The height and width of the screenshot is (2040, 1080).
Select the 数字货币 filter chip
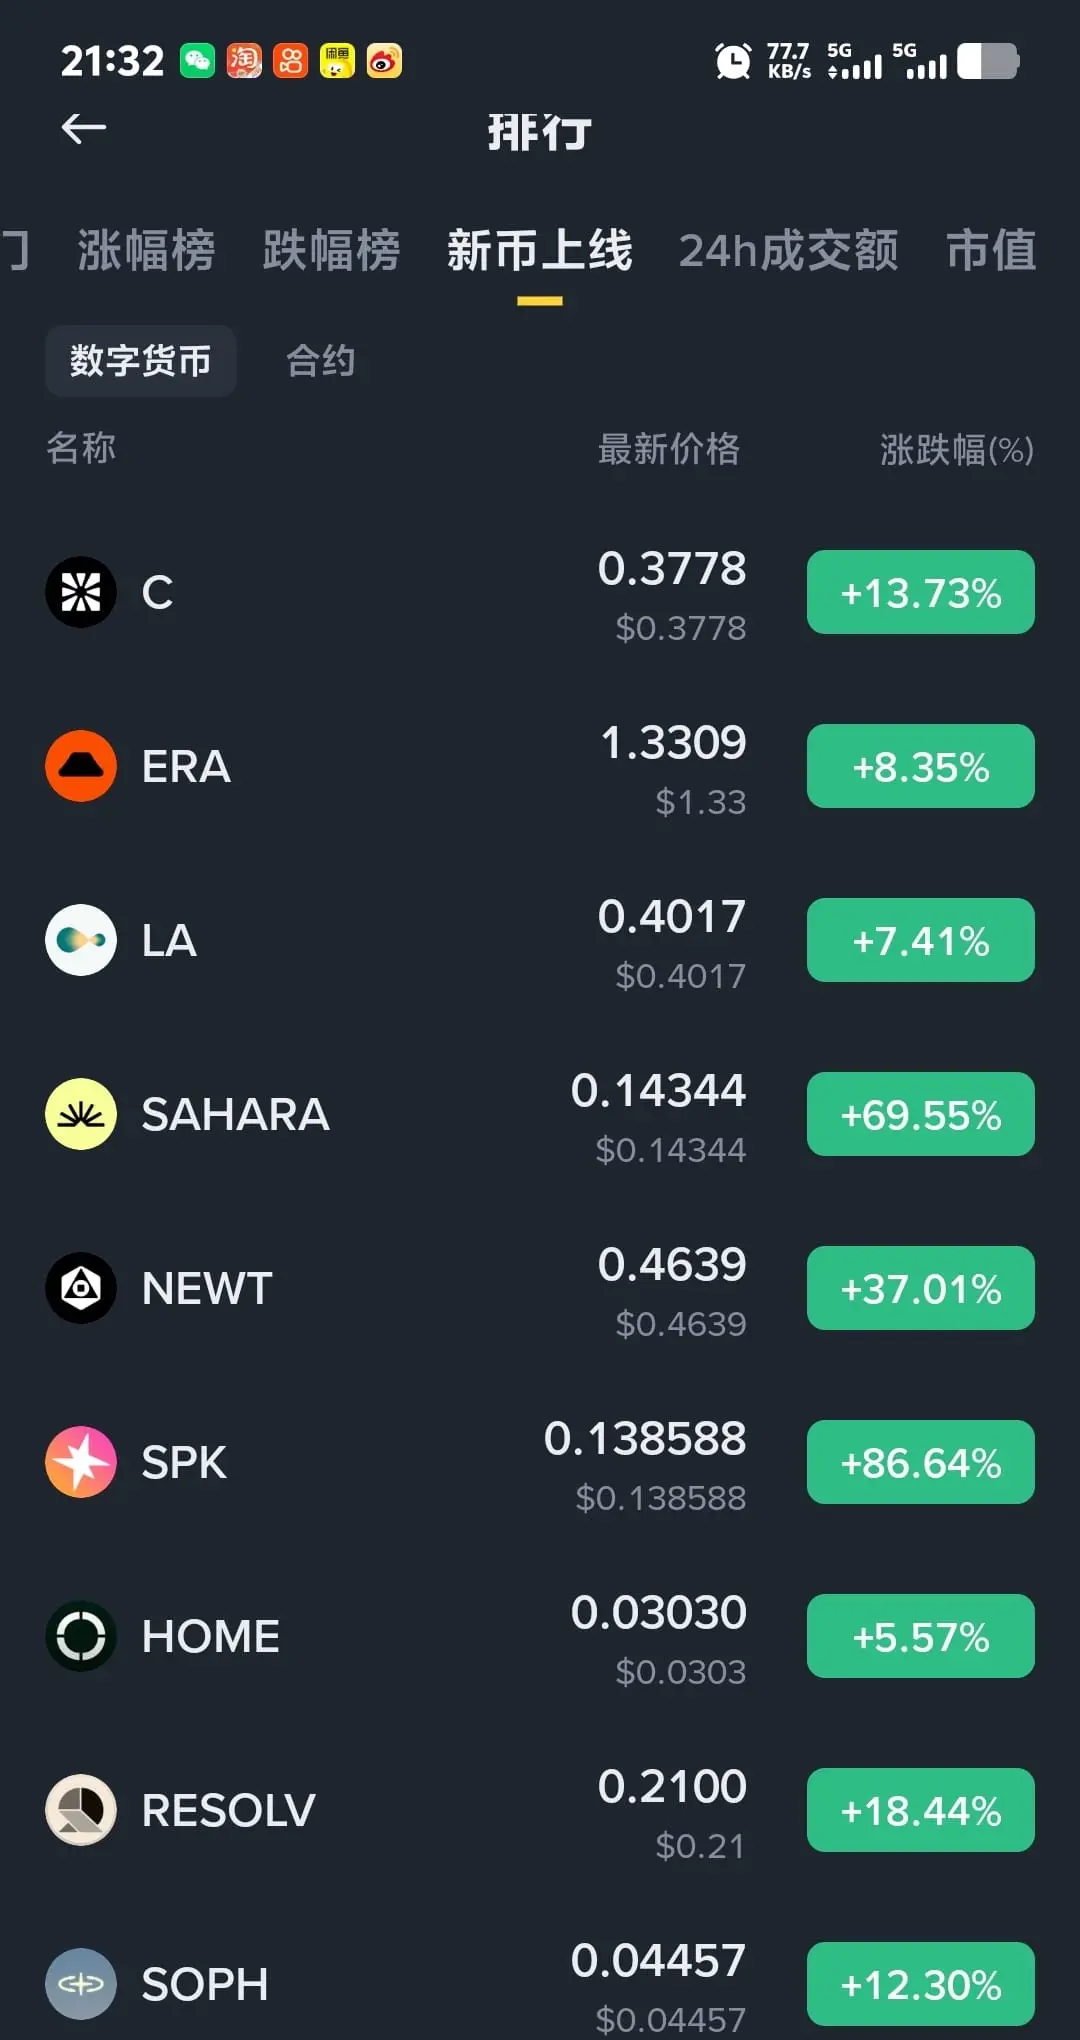coord(141,360)
